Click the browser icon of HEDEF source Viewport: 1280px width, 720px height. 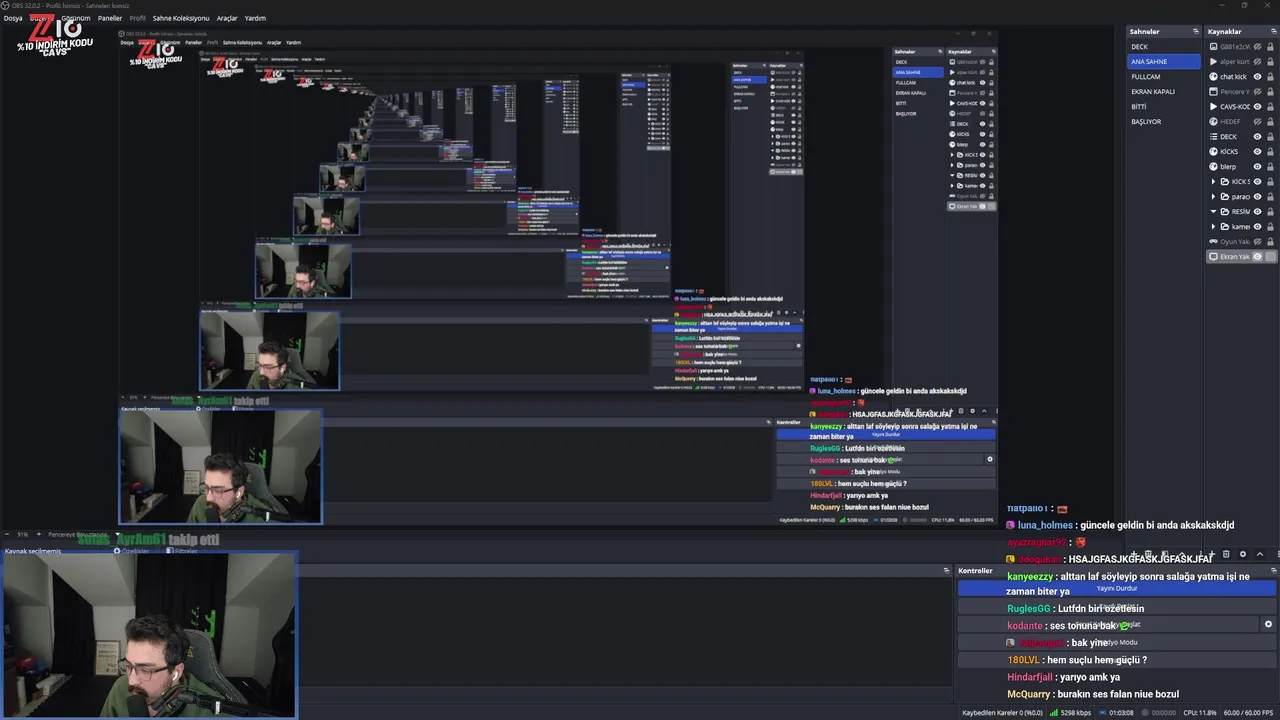(1213, 122)
